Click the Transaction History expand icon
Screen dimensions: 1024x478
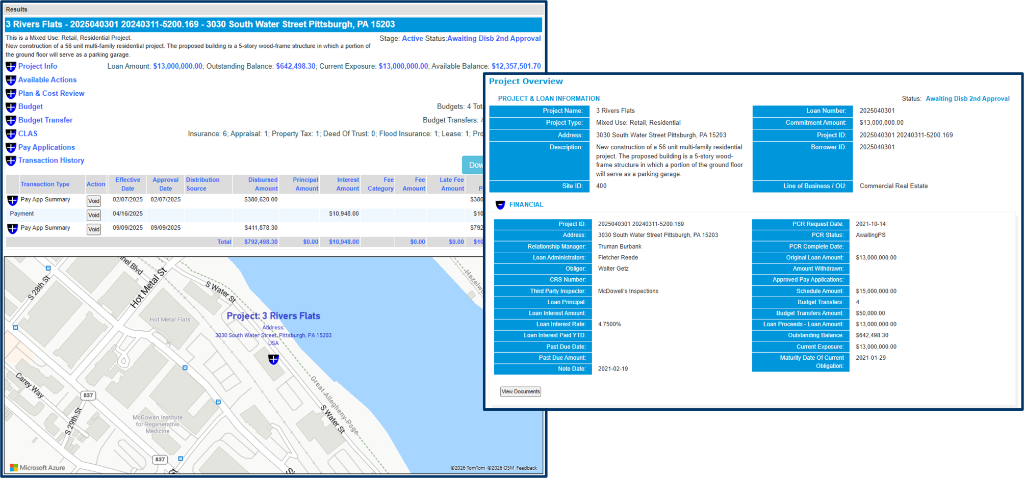[x=11, y=160]
